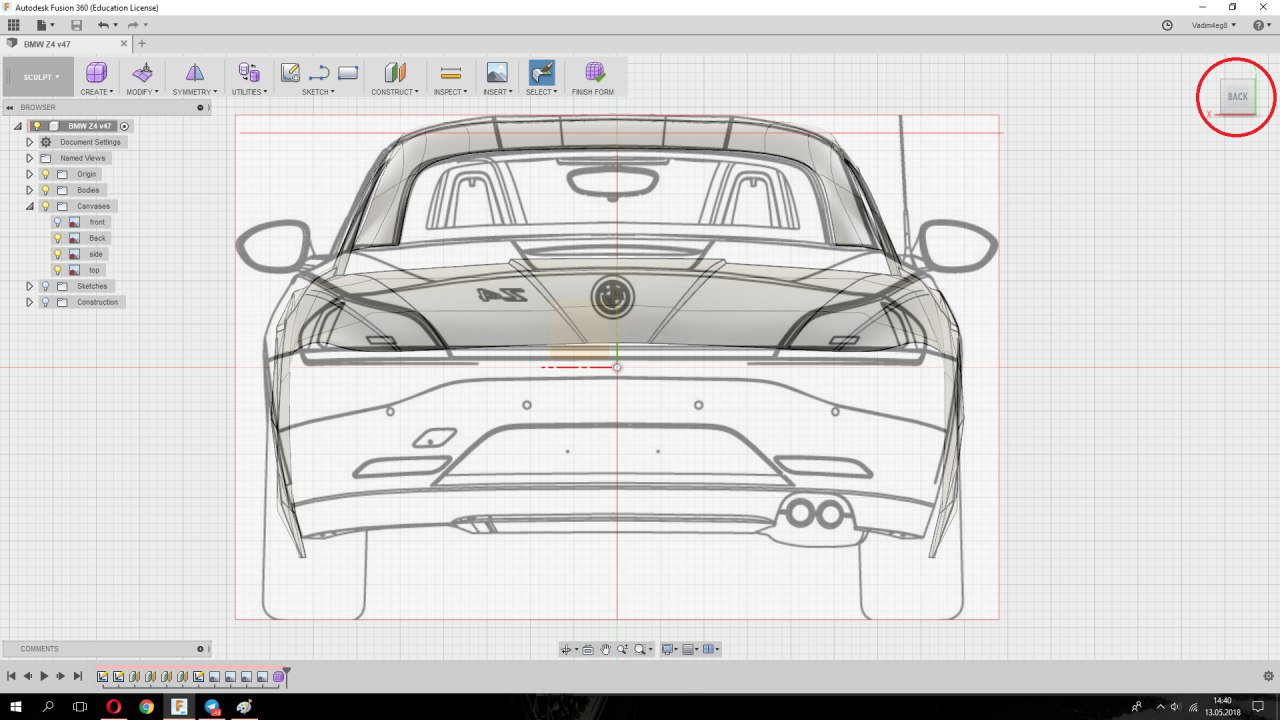The width and height of the screenshot is (1280, 720).
Task: Close the BMW Z4 v47 document tab
Action: click(x=125, y=44)
